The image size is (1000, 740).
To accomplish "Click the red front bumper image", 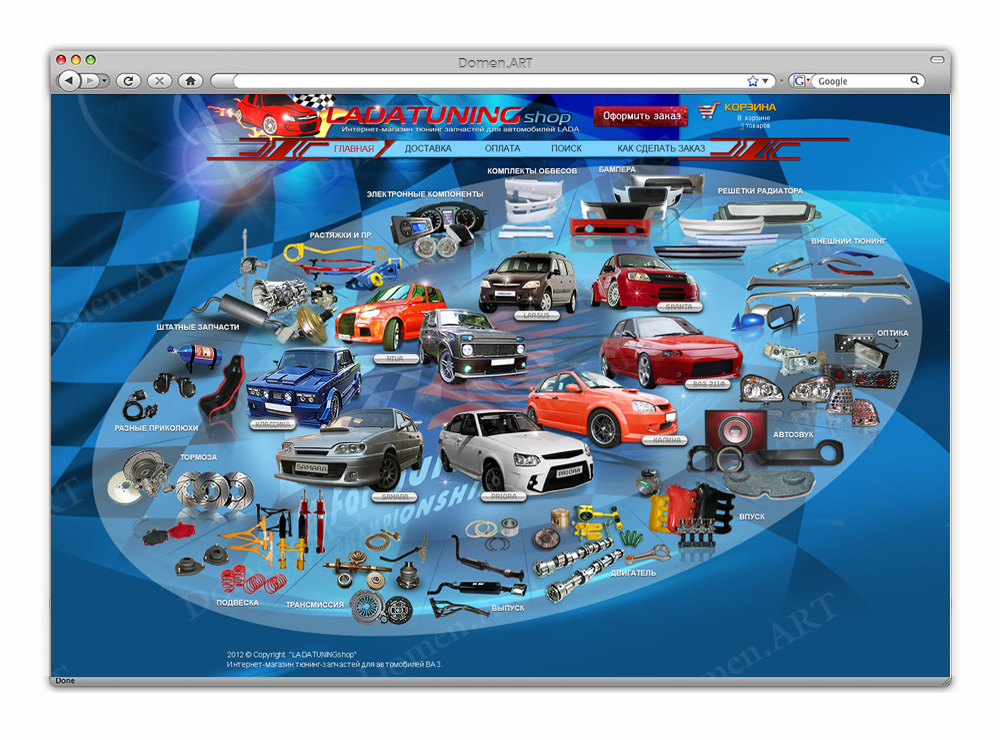I will point(608,227).
